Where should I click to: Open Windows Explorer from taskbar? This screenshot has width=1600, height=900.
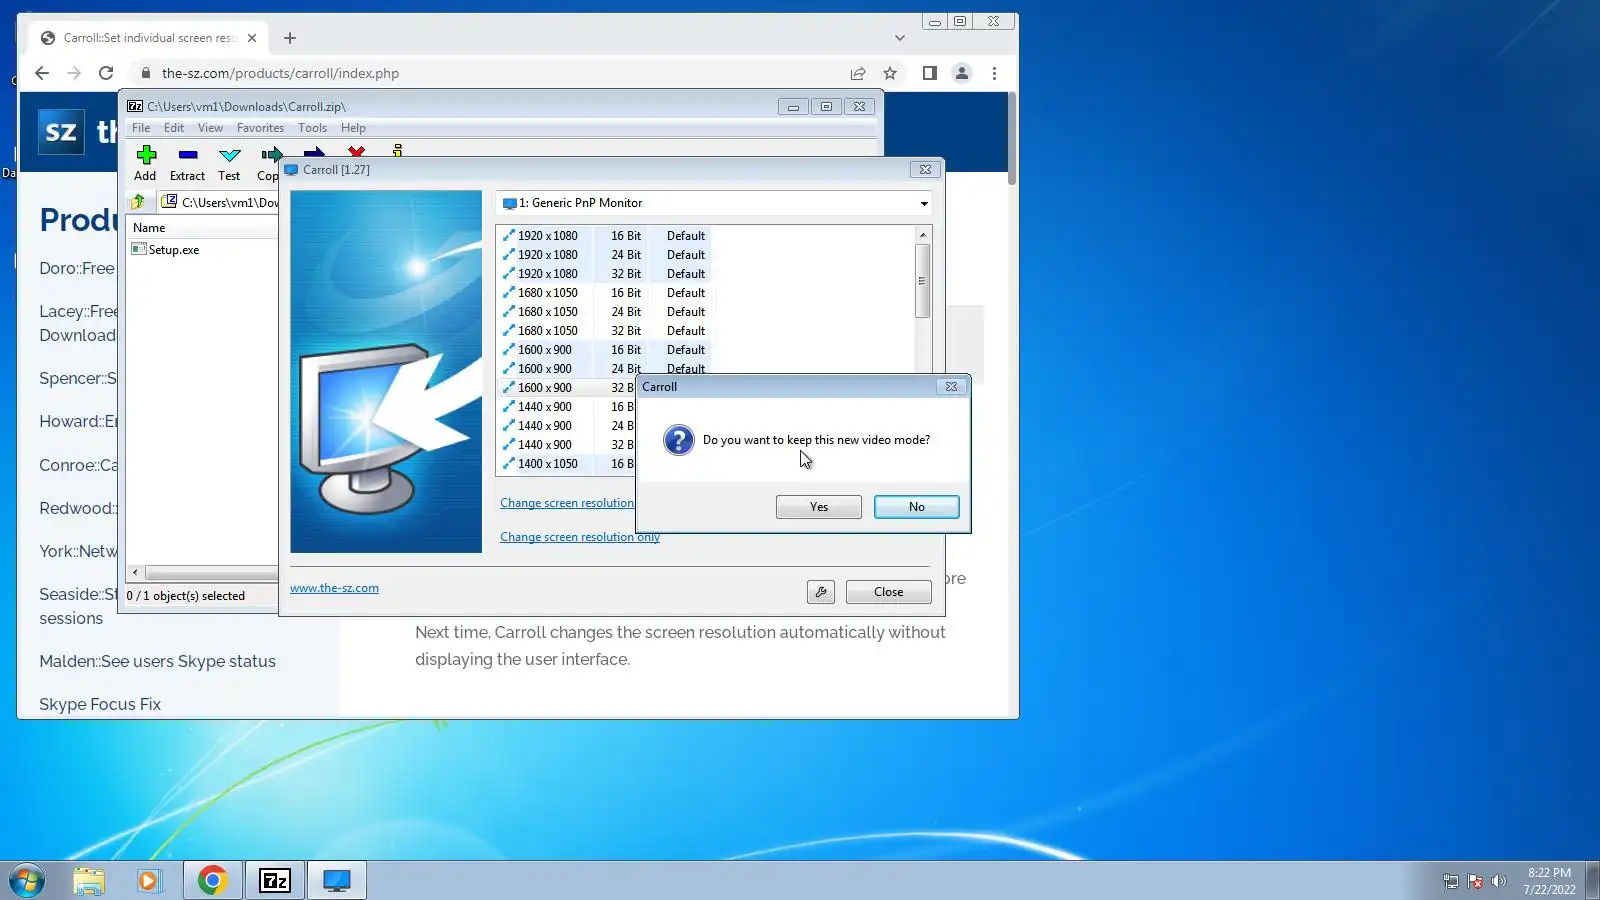[x=89, y=880]
